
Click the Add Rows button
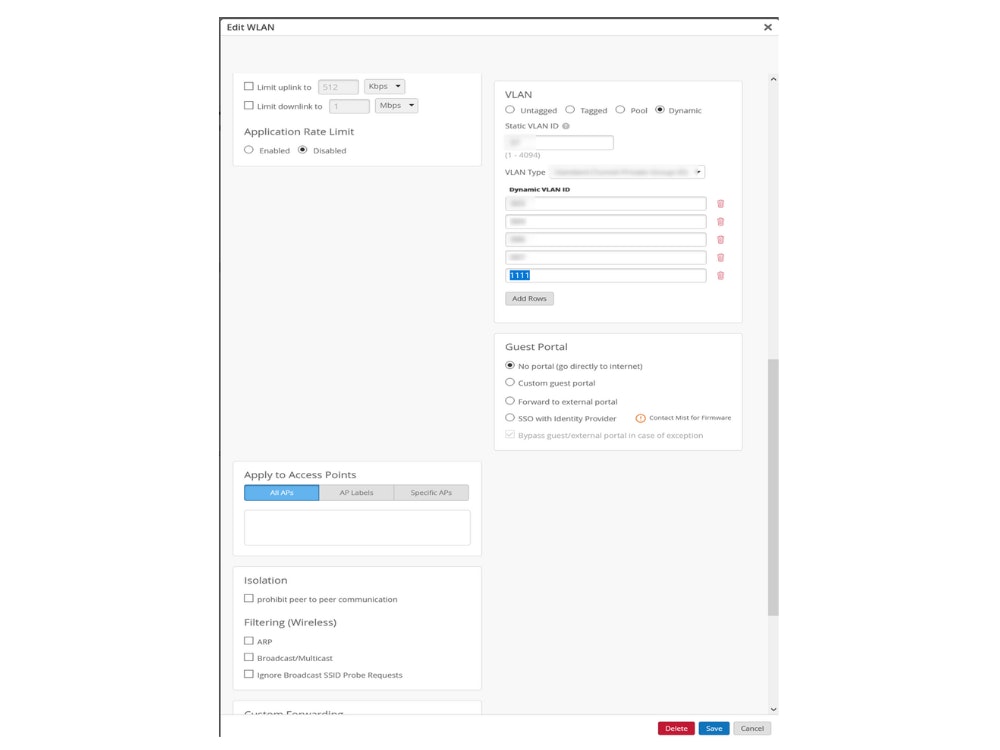529,299
